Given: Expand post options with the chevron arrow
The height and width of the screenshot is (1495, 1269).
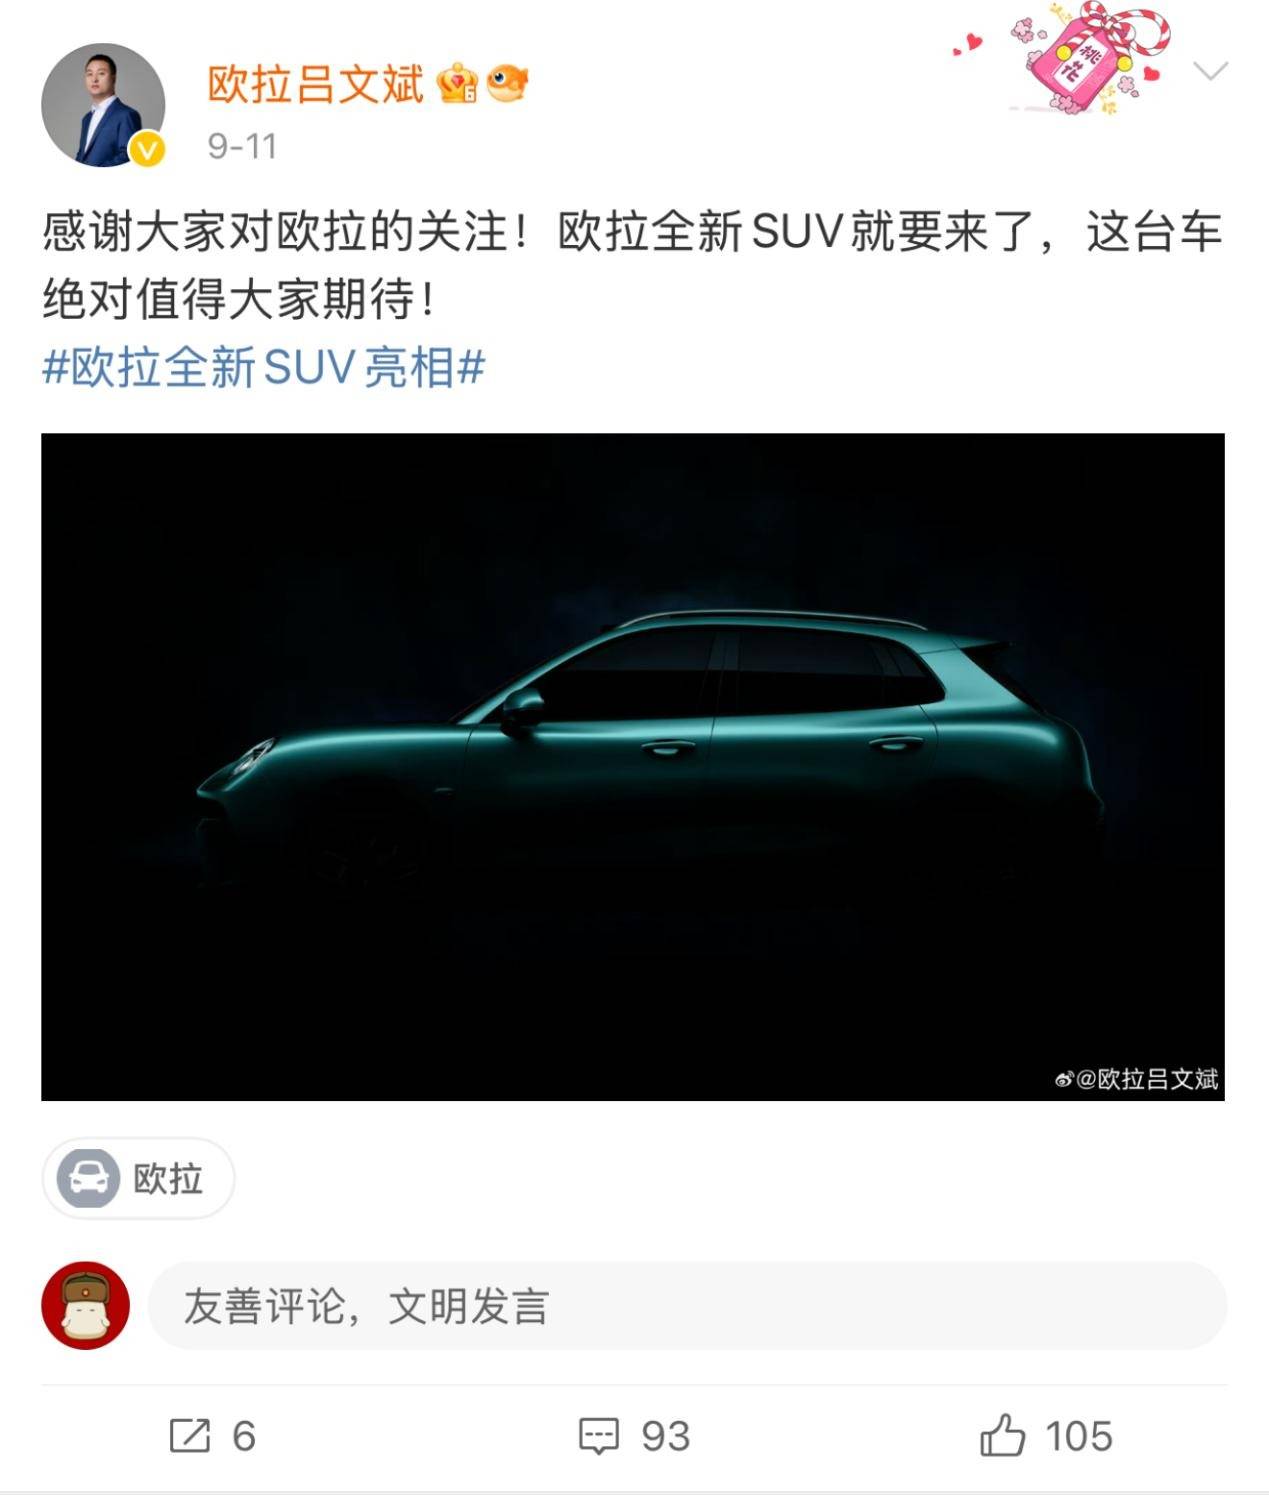Looking at the screenshot, I should (1211, 71).
